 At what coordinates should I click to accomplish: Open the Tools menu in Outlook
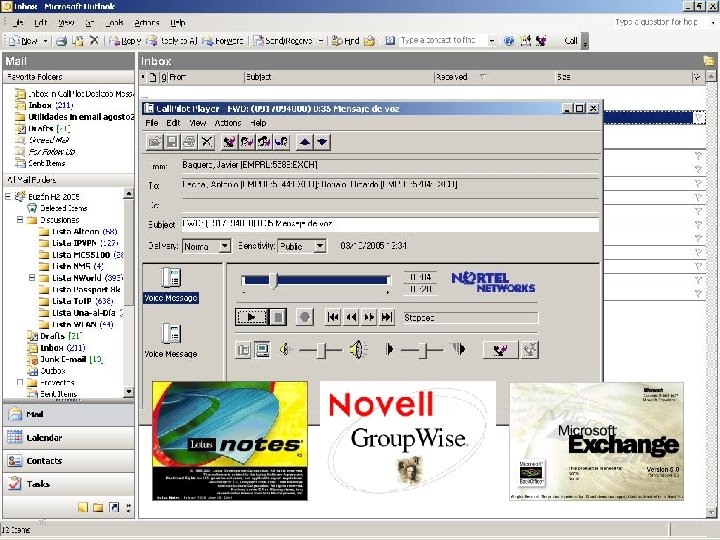(x=114, y=22)
